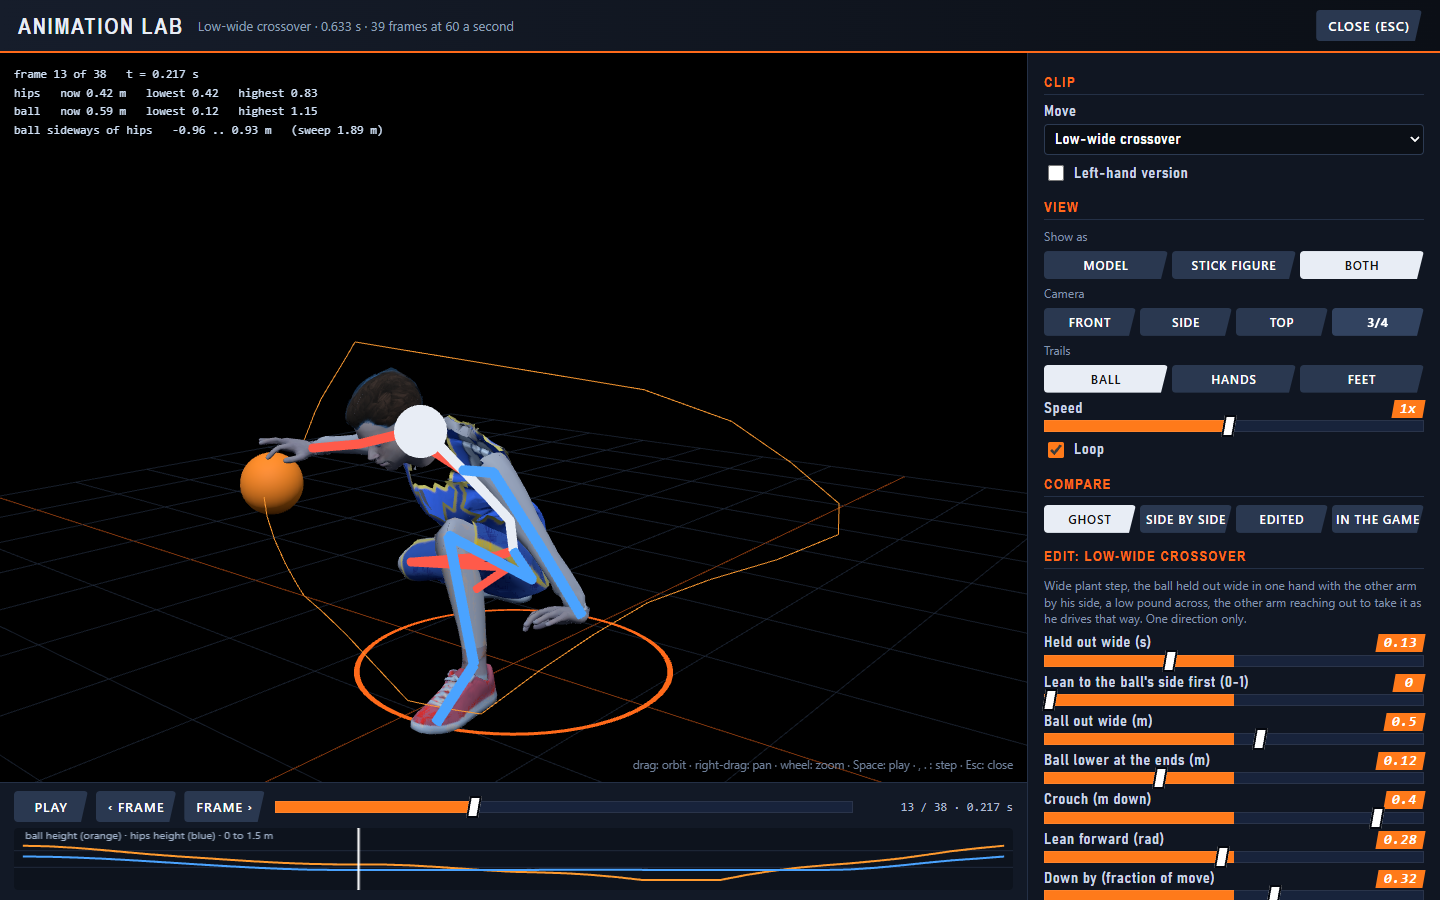1440x900 pixels.
Task: Click the Ball lower at the ends slider
Action: (1233, 778)
